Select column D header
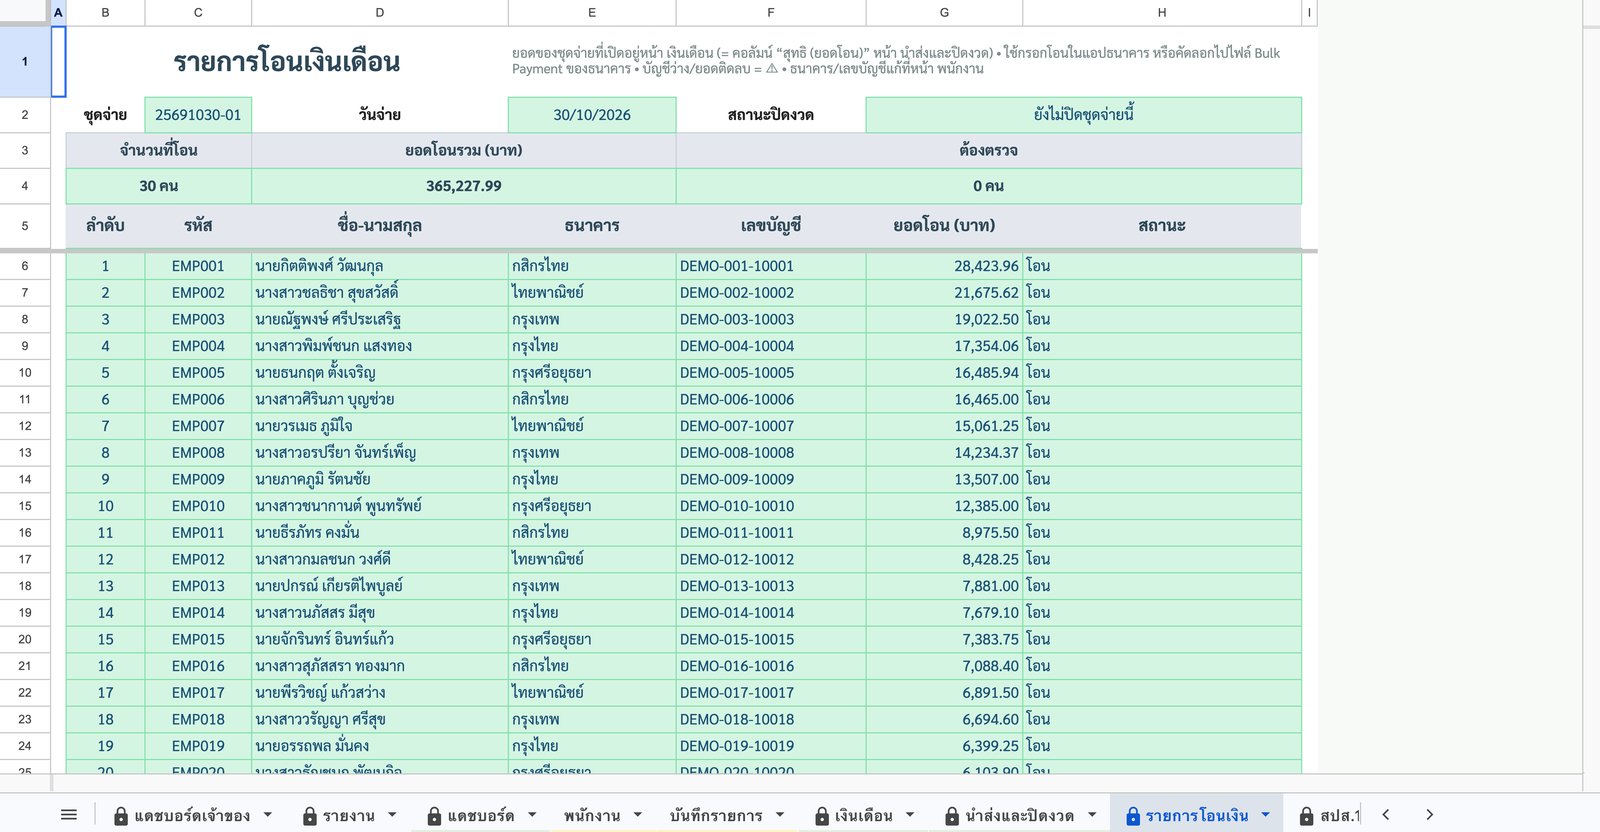Screen dimensions: 1600x832 click(380, 12)
